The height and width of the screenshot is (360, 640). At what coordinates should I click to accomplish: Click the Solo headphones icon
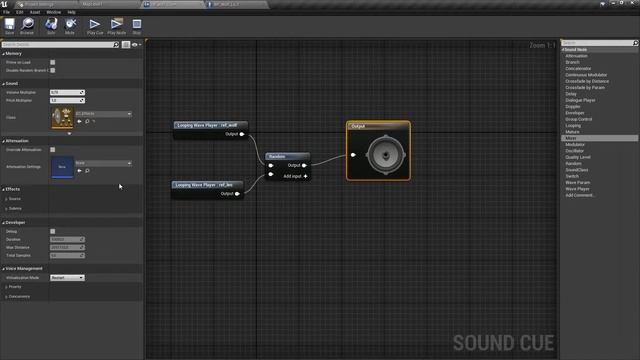click(51, 24)
